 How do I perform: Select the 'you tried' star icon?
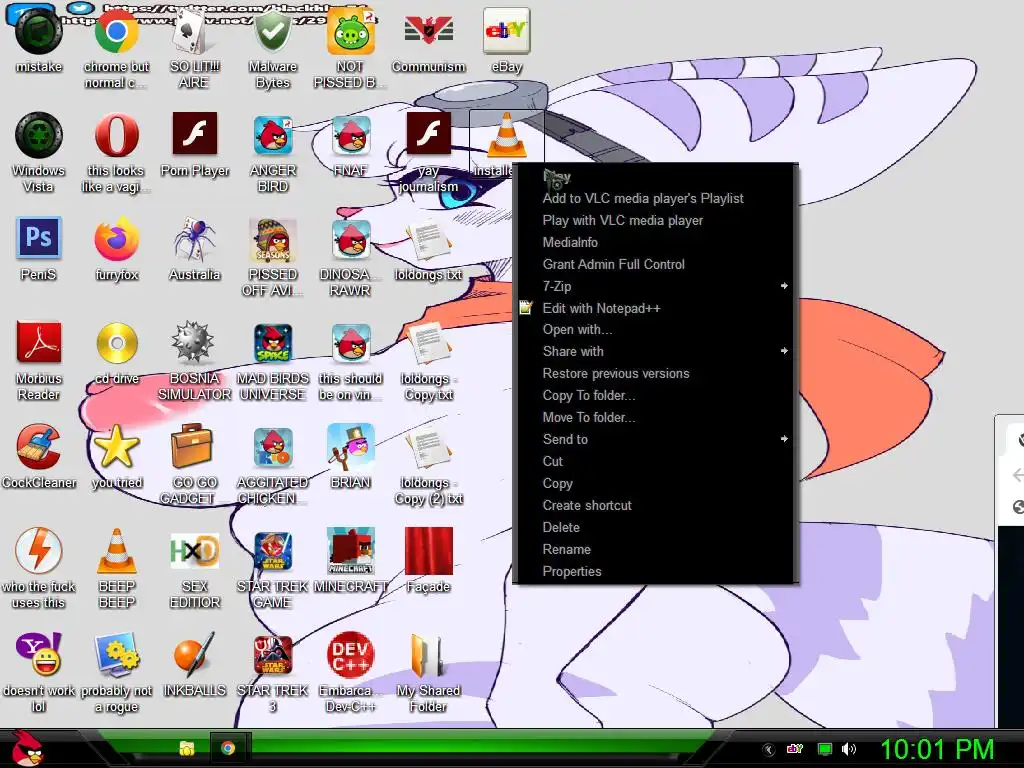(116, 447)
